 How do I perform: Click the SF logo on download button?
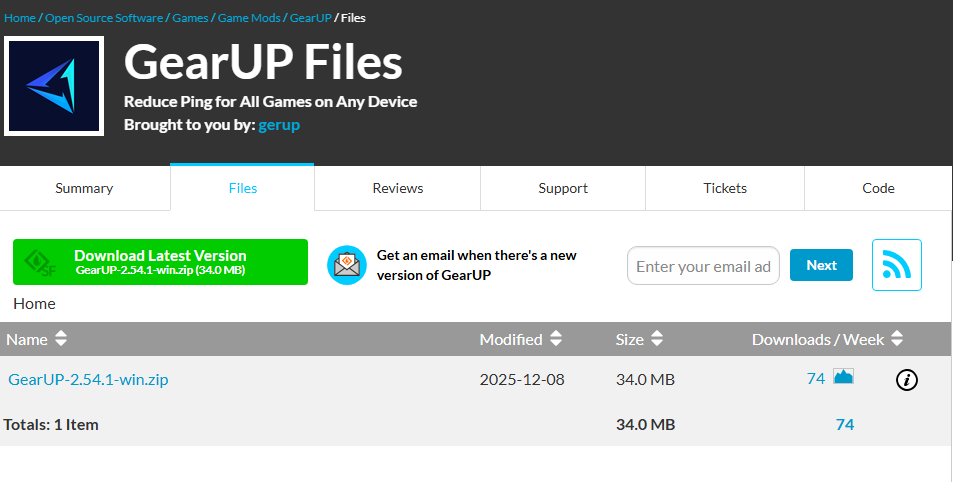click(41, 262)
